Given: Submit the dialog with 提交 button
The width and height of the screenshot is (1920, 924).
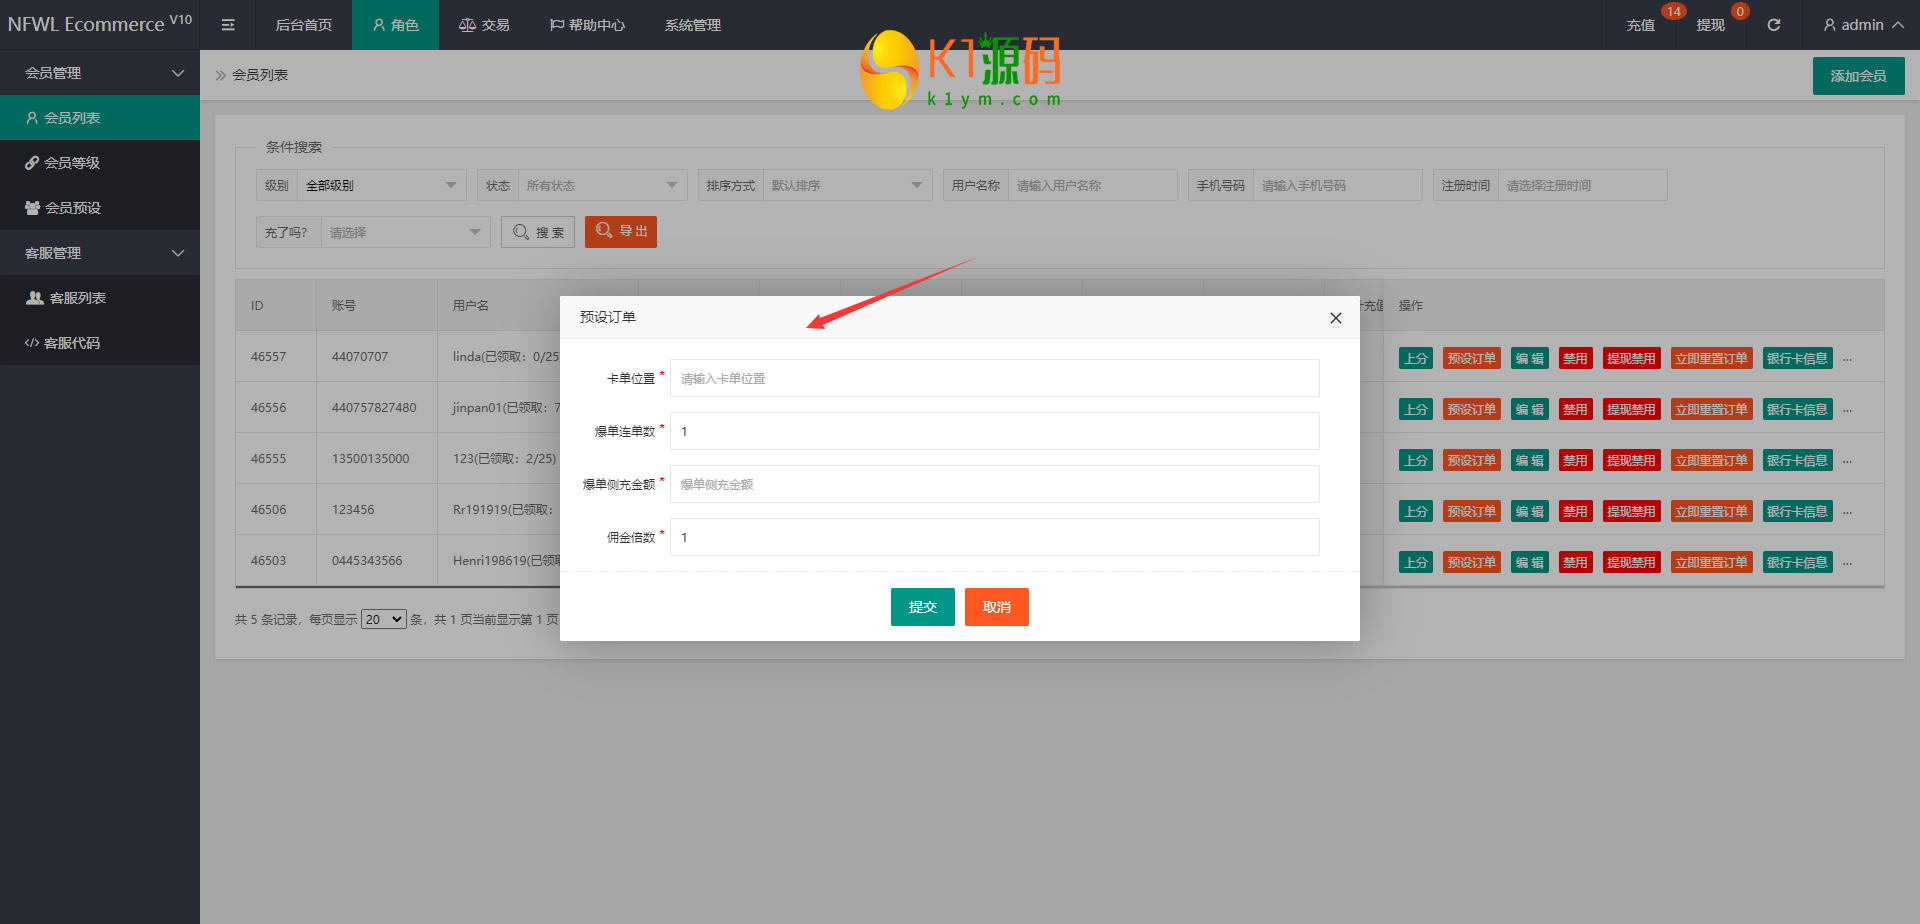Looking at the screenshot, I should 923,607.
